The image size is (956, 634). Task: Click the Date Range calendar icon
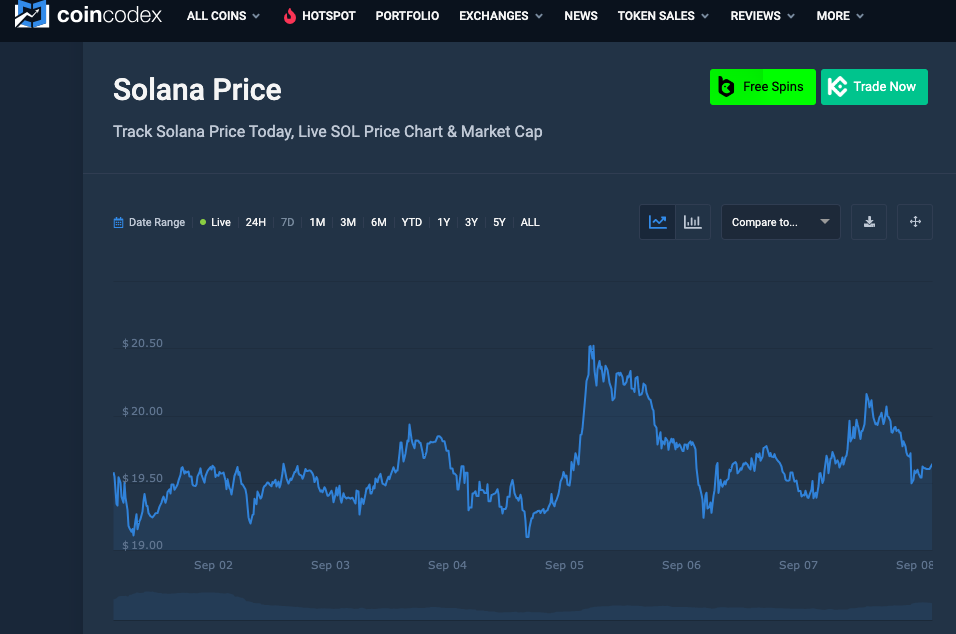pyautogui.click(x=118, y=223)
